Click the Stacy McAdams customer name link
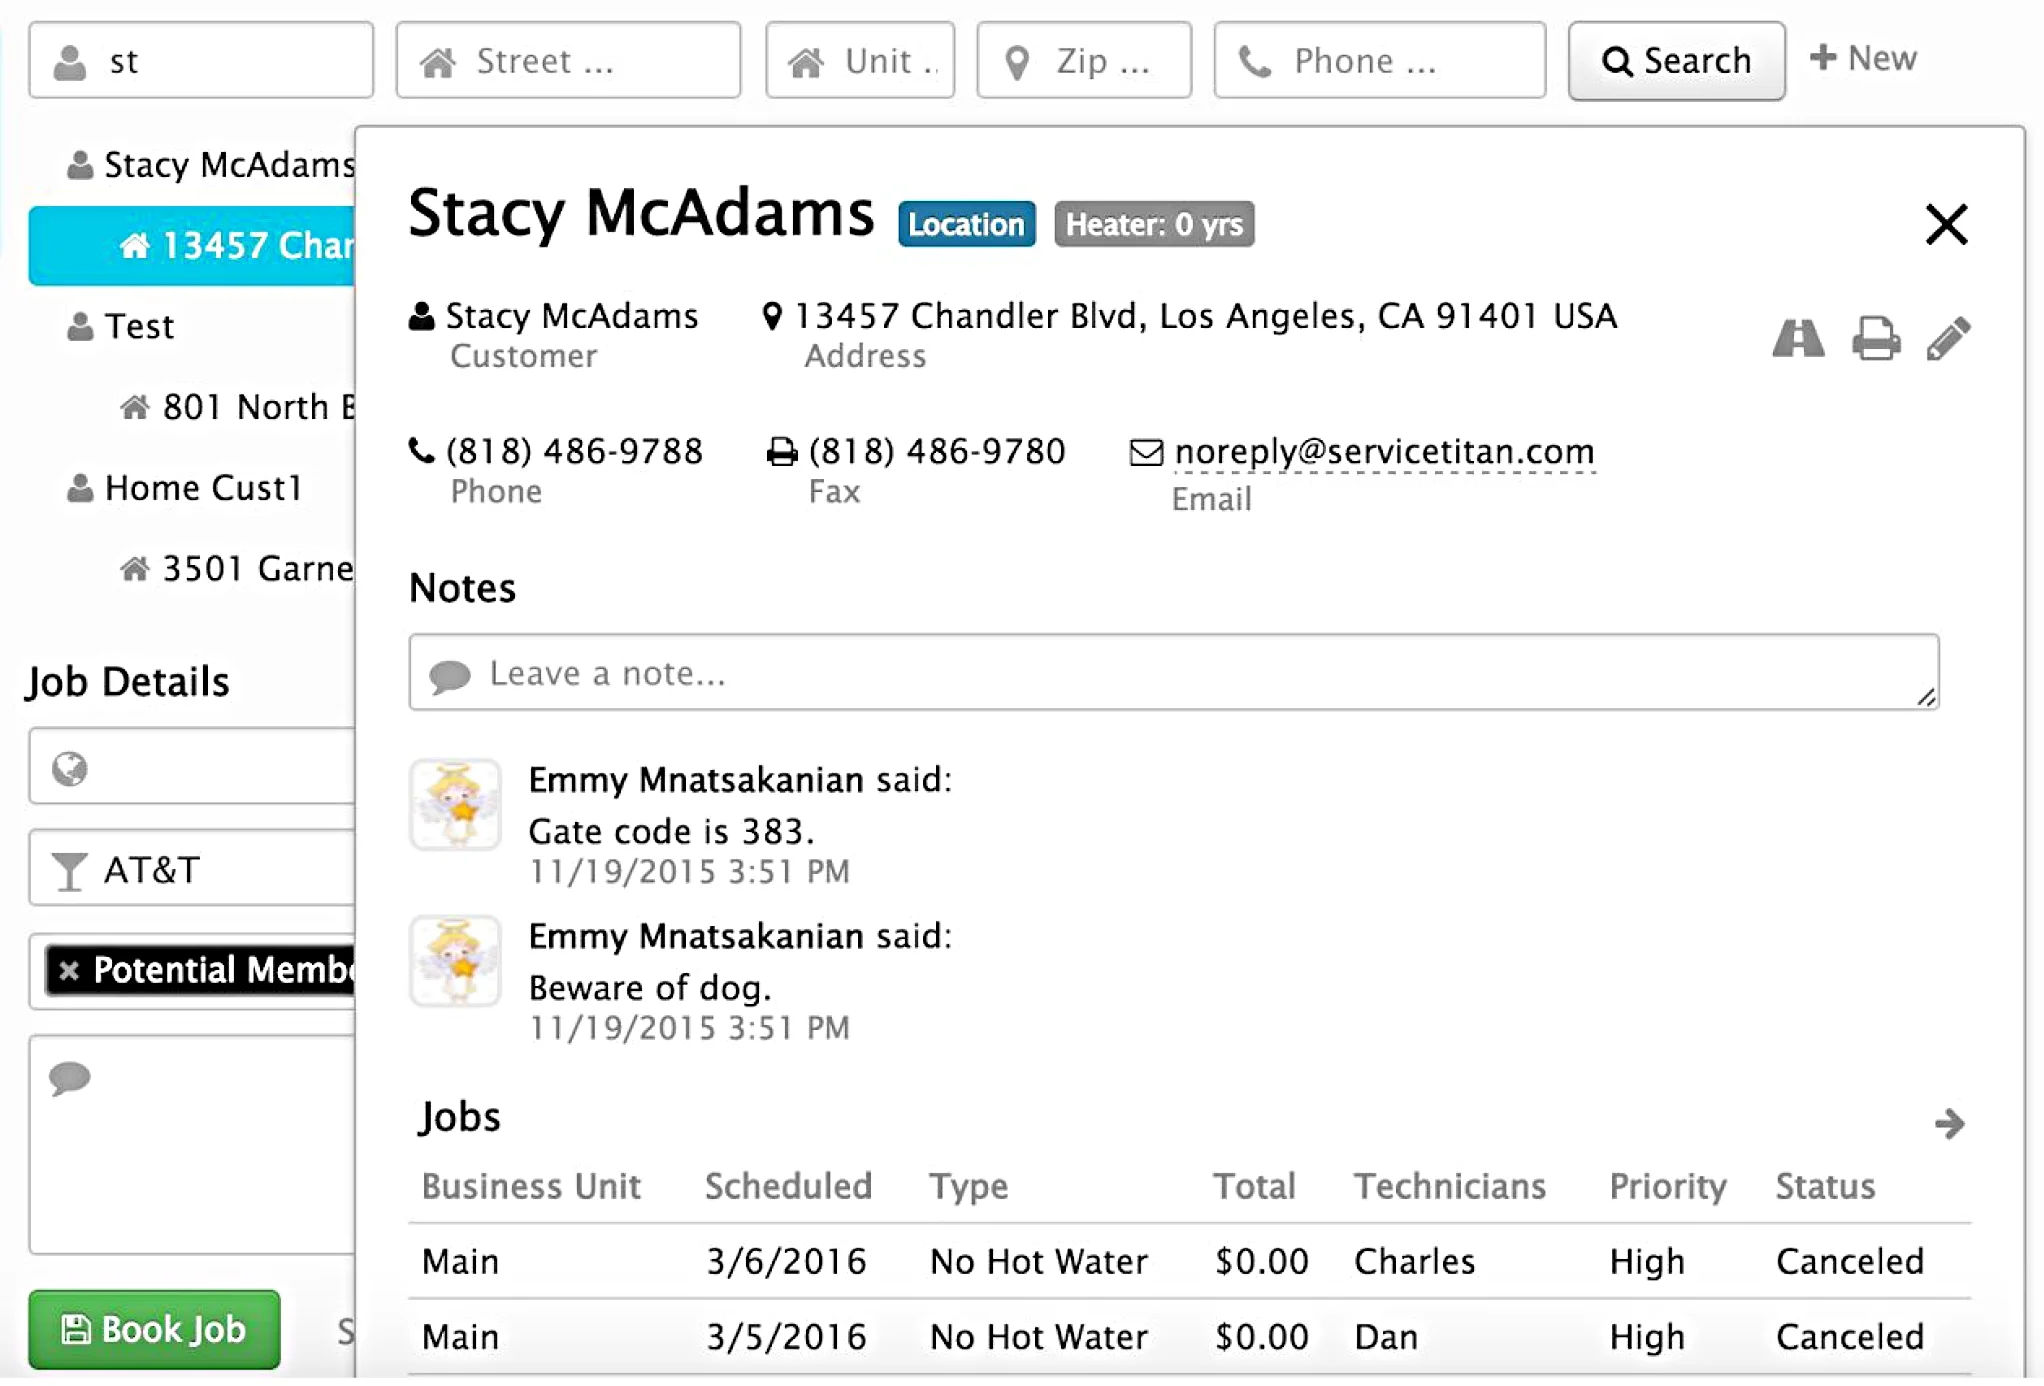This screenshot has height=1386, width=2044. (x=571, y=316)
